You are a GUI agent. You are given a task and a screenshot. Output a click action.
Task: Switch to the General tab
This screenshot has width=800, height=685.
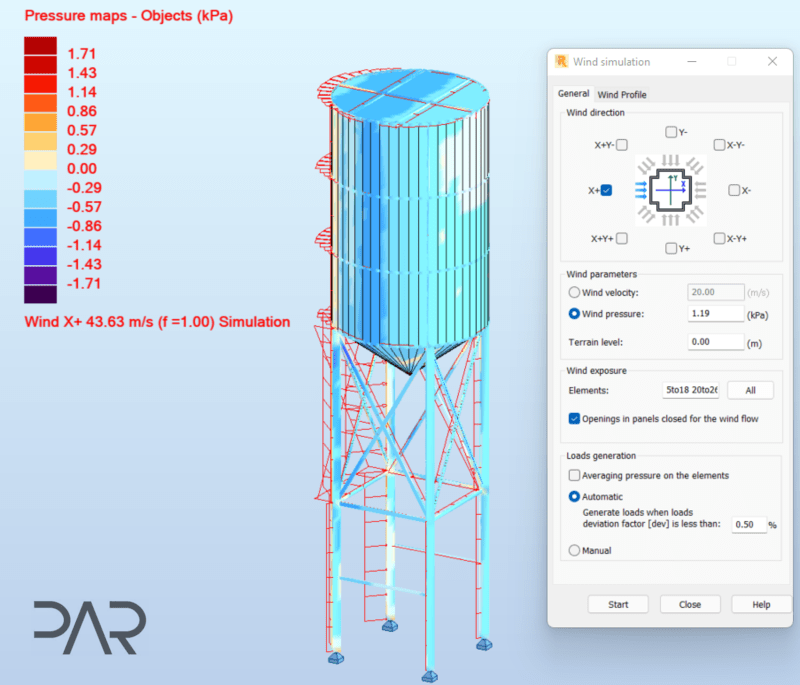point(573,94)
